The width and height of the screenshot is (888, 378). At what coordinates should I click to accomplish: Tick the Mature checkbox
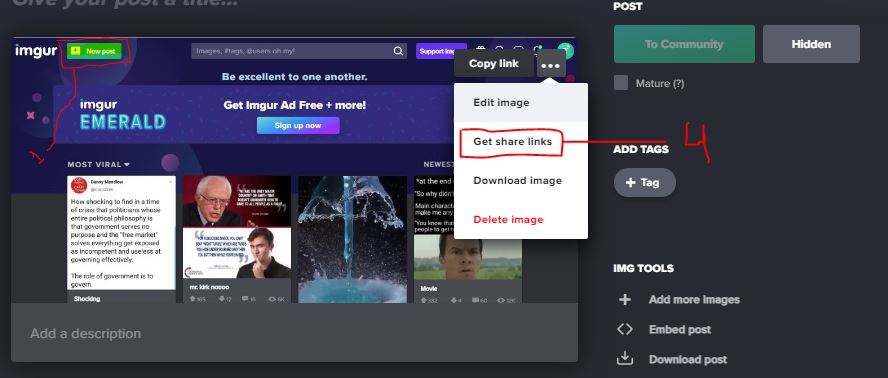621,83
